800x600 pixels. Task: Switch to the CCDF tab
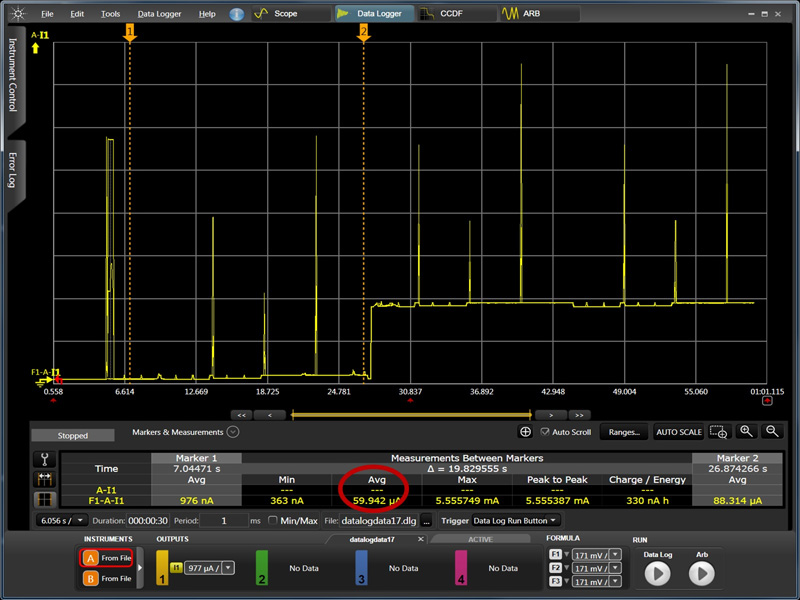pos(457,14)
